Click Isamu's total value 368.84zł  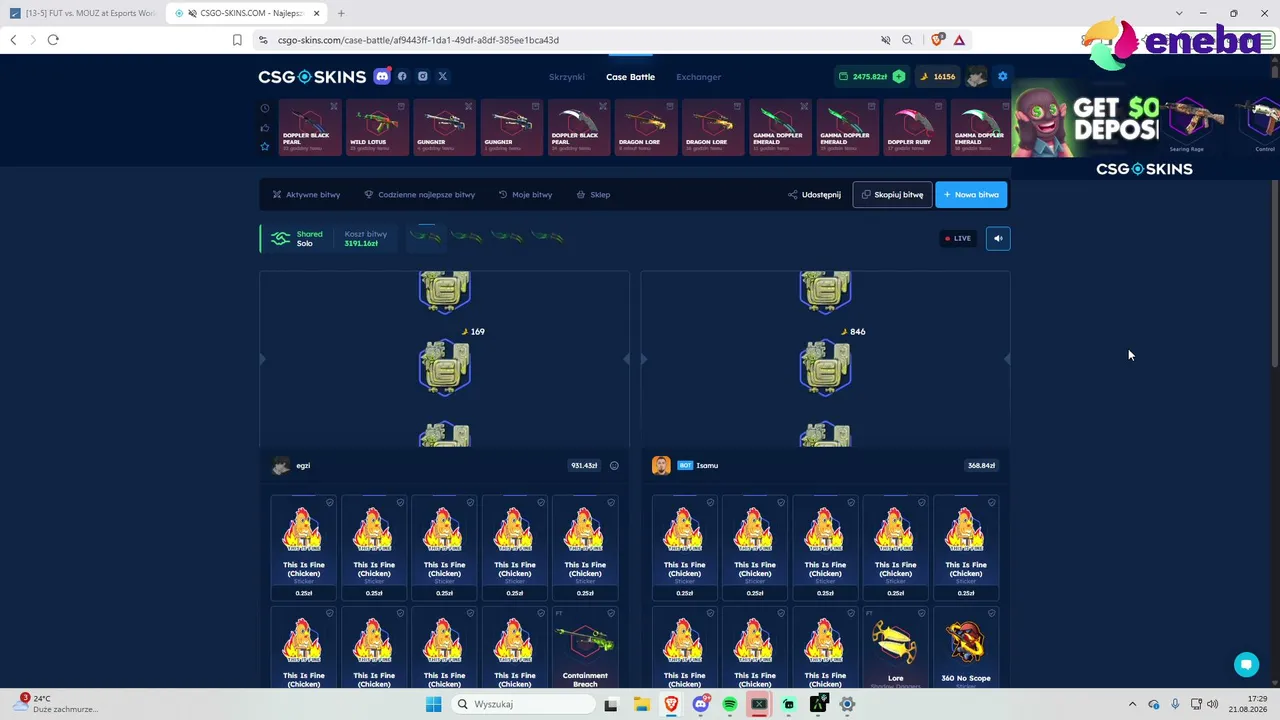(981, 465)
